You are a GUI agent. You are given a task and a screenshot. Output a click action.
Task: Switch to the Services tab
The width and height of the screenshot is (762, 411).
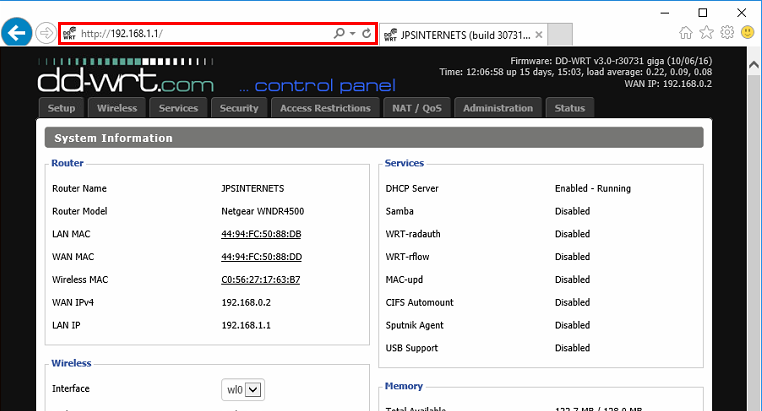178,108
